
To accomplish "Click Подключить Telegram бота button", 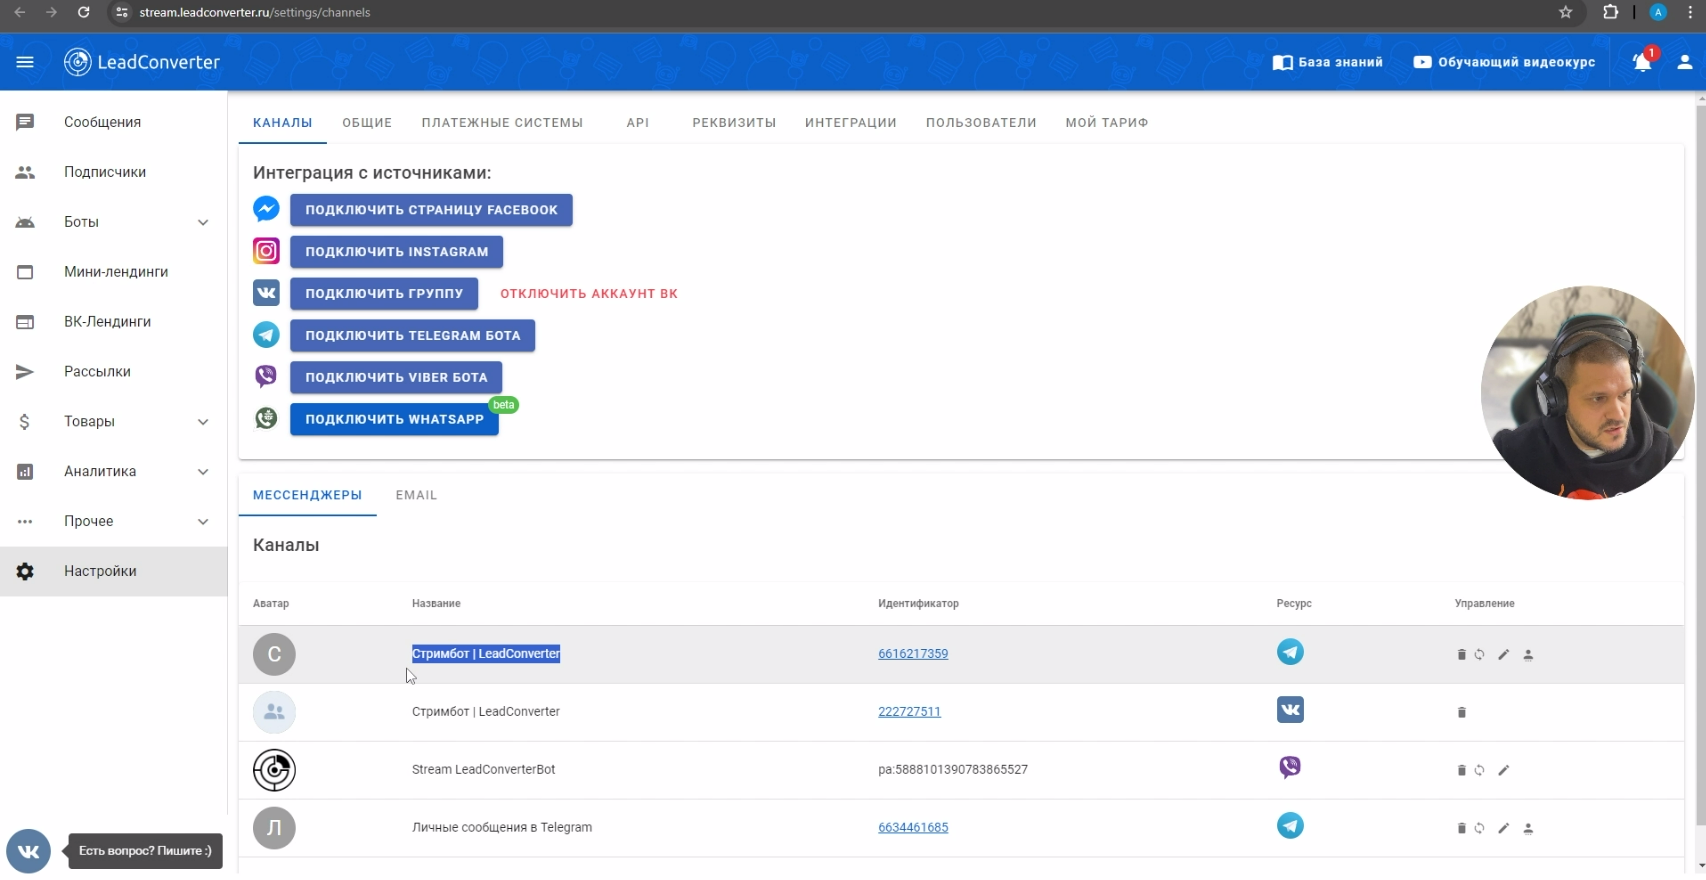I will [x=413, y=336].
